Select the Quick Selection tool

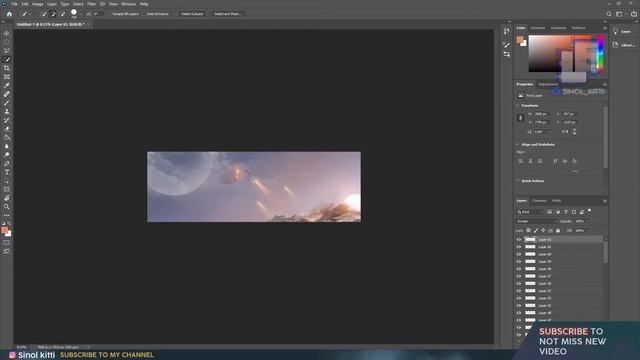[x=7, y=59]
